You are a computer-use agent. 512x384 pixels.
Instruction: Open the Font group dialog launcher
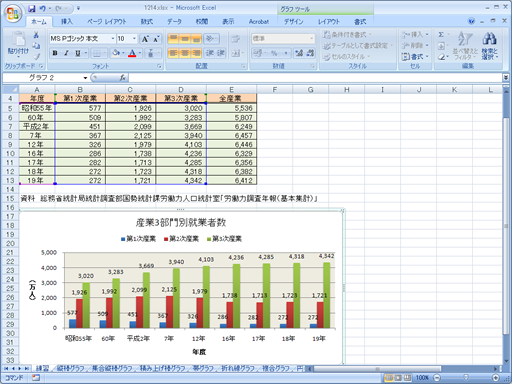pos(159,66)
